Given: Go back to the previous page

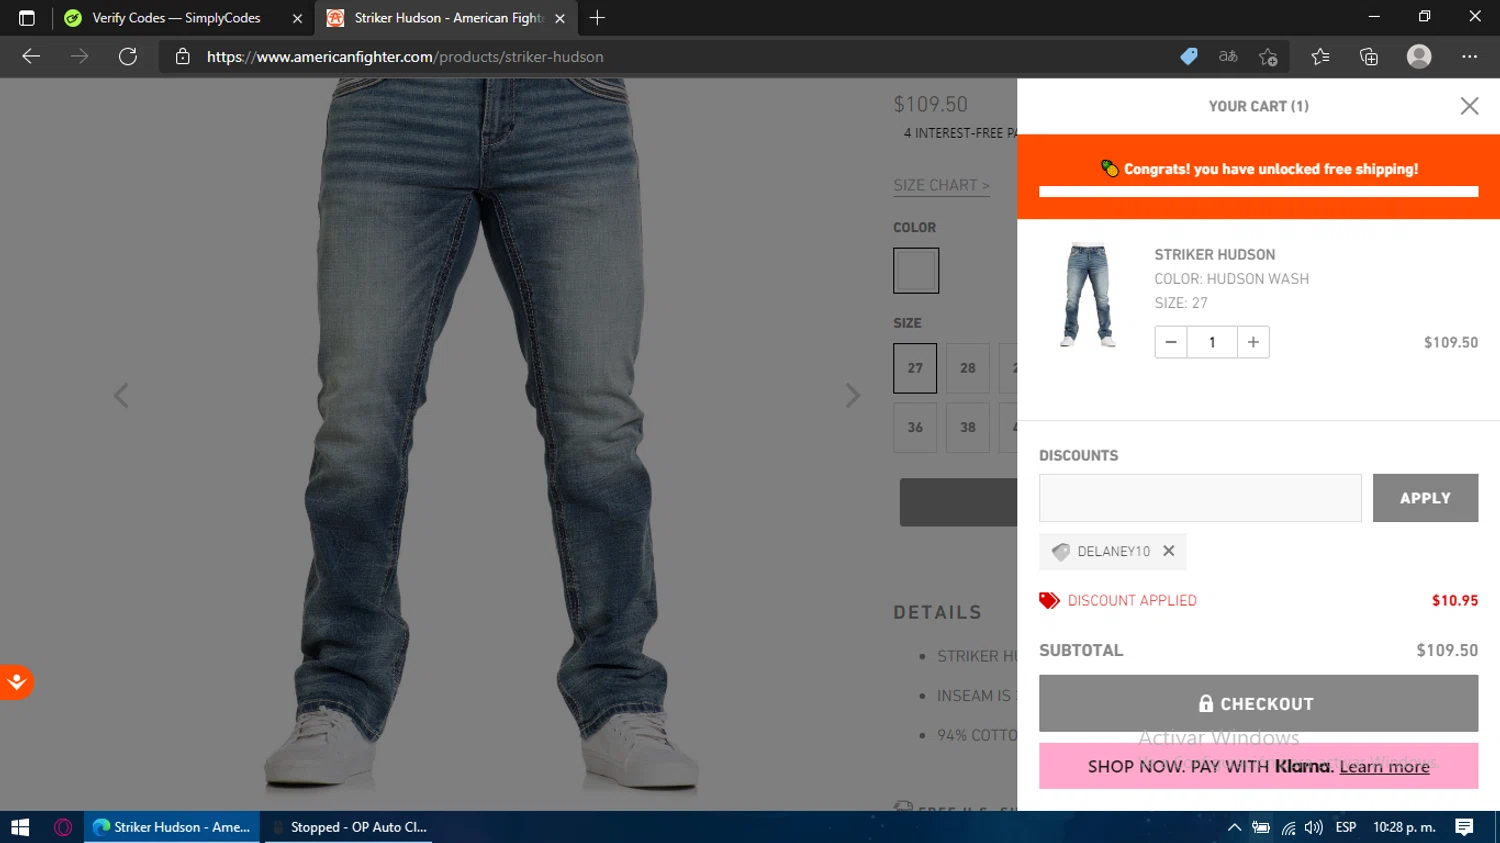Looking at the screenshot, I should coord(31,57).
